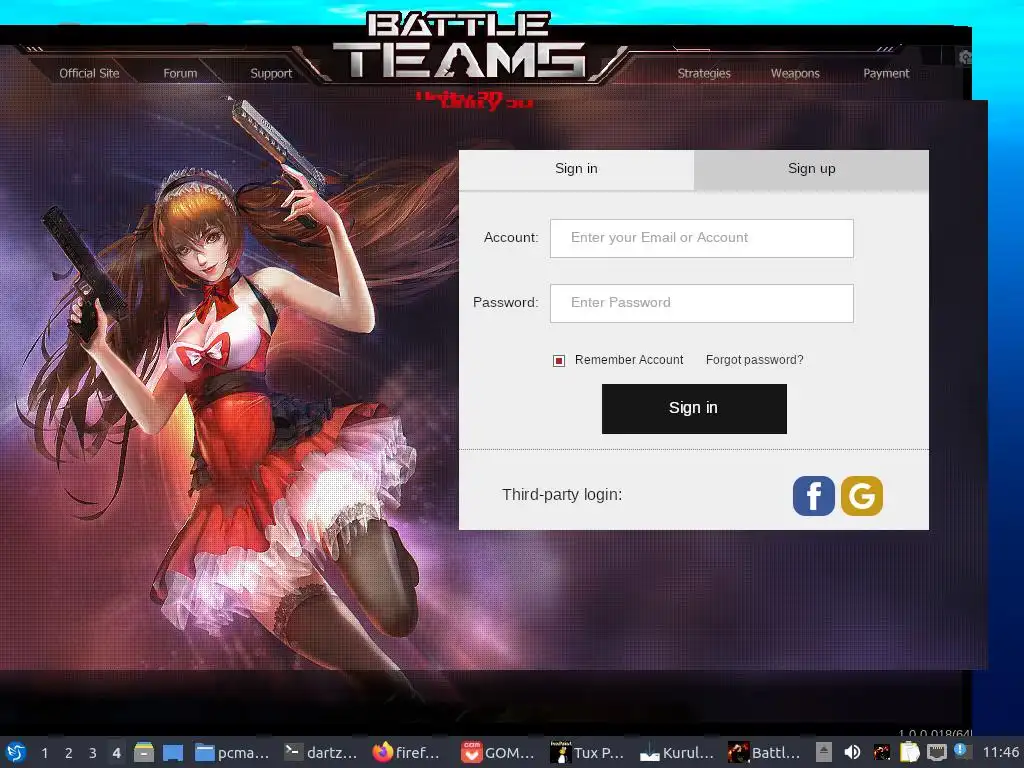Switch to workspace 1 in the pager
The image size is (1024, 768).
pos(44,753)
